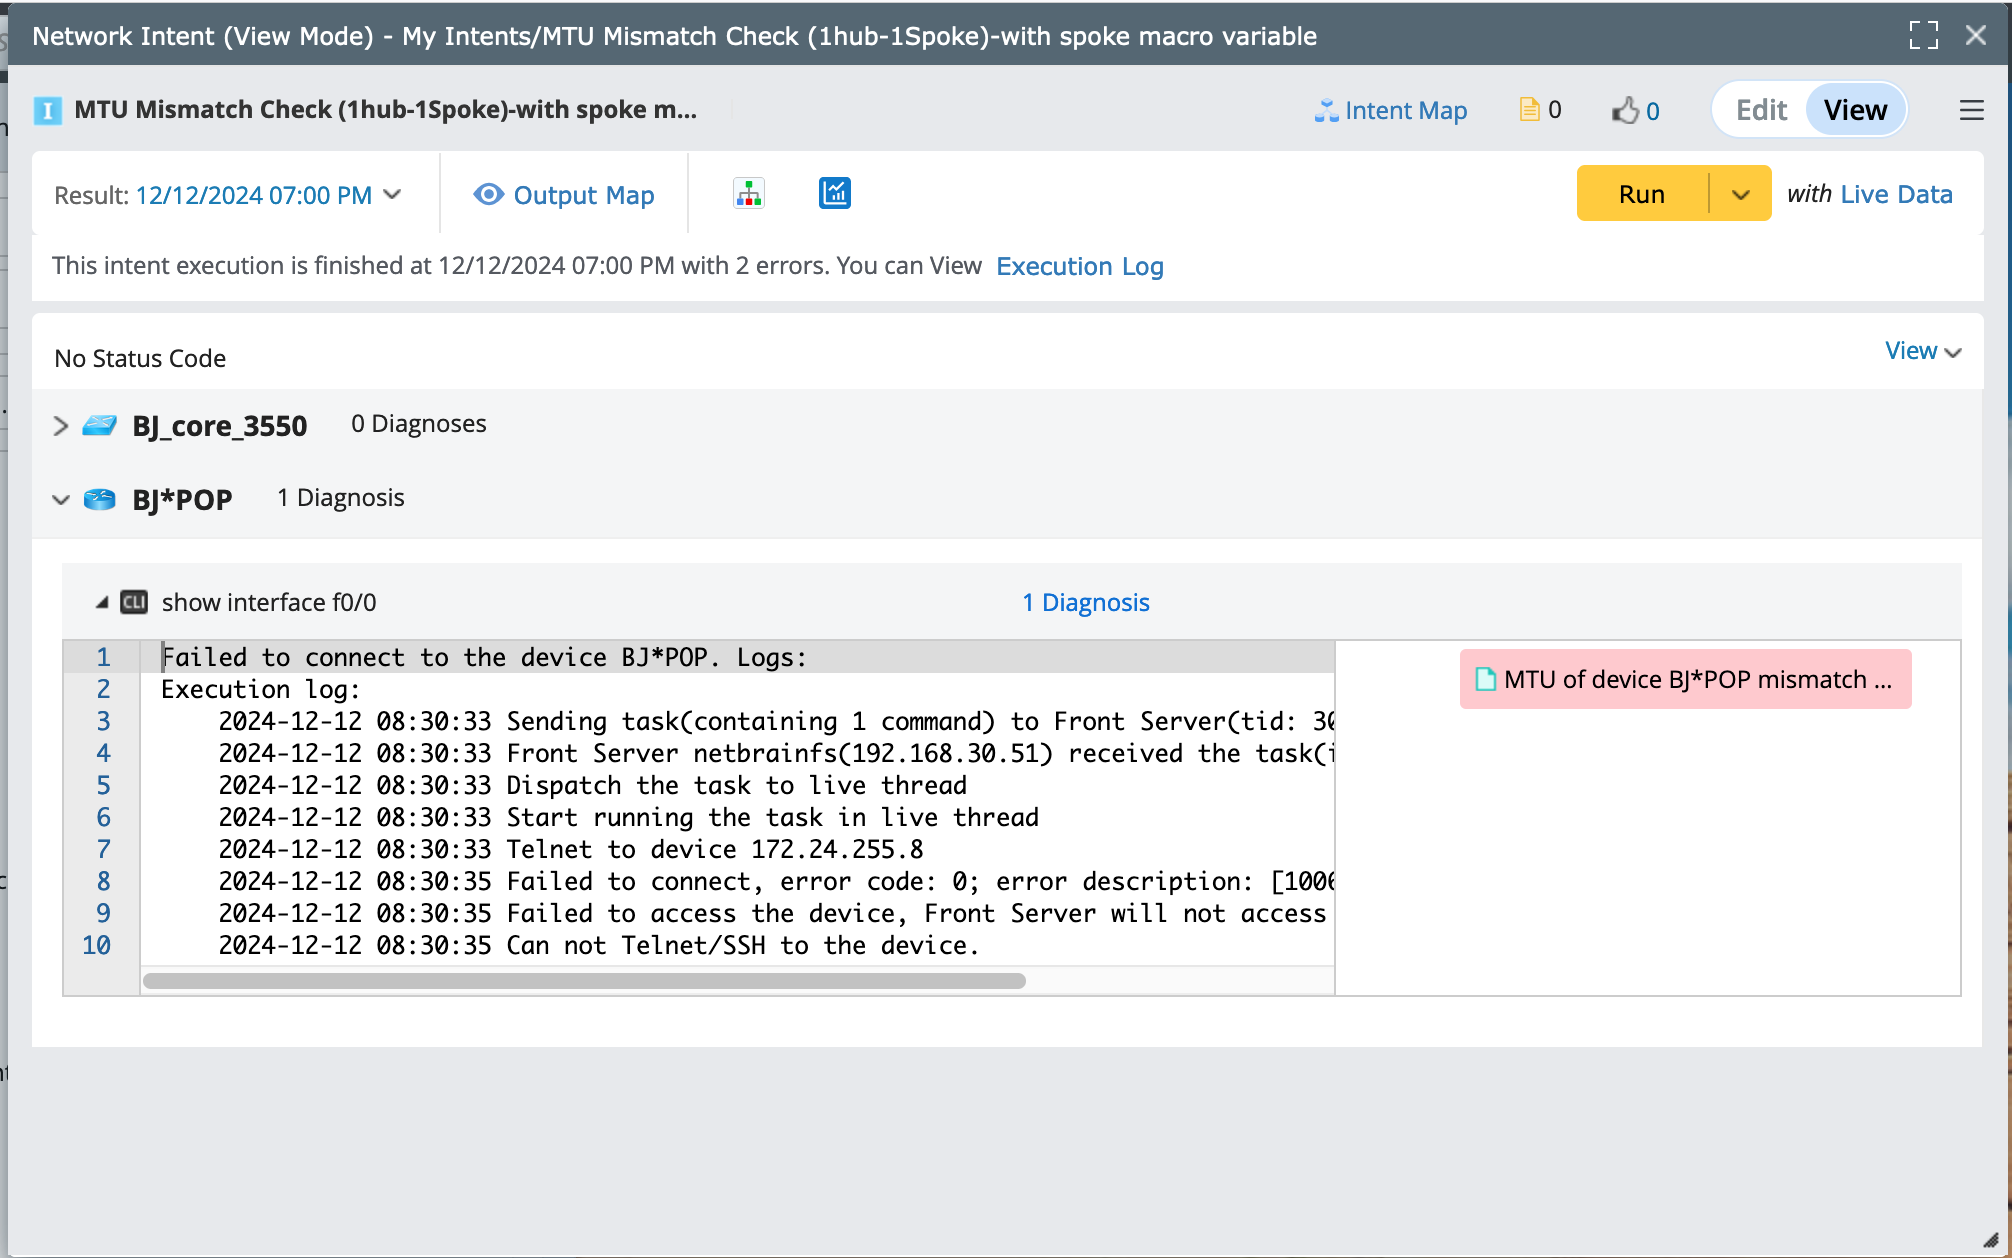Click the topology tree icon in toolbar
This screenshot has width=2012, height=1258.
[x=748, y=193]
